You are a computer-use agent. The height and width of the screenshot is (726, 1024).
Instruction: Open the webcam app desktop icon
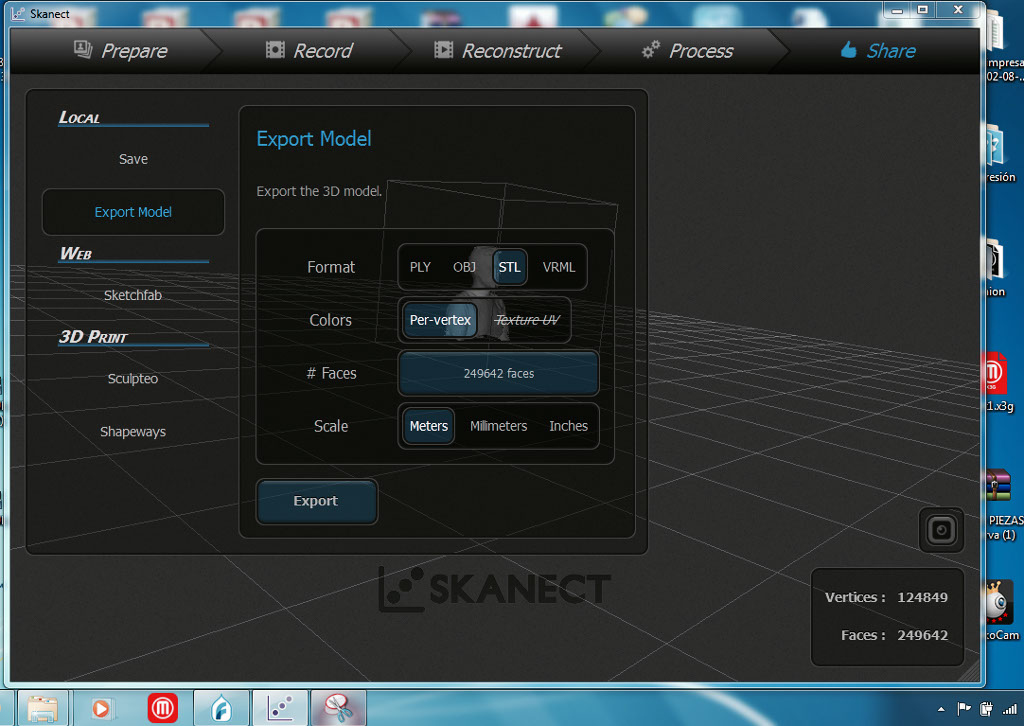click(x=1001, y=609)
